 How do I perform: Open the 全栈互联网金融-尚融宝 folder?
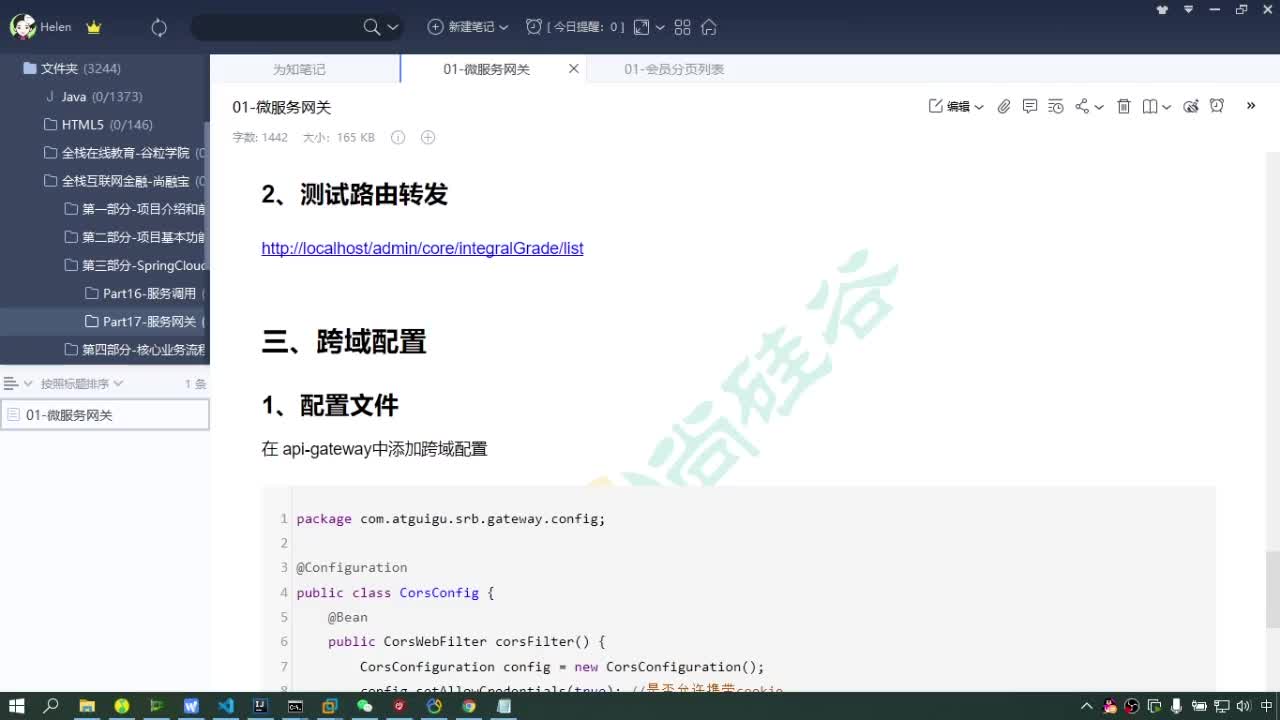click(125, 181)
